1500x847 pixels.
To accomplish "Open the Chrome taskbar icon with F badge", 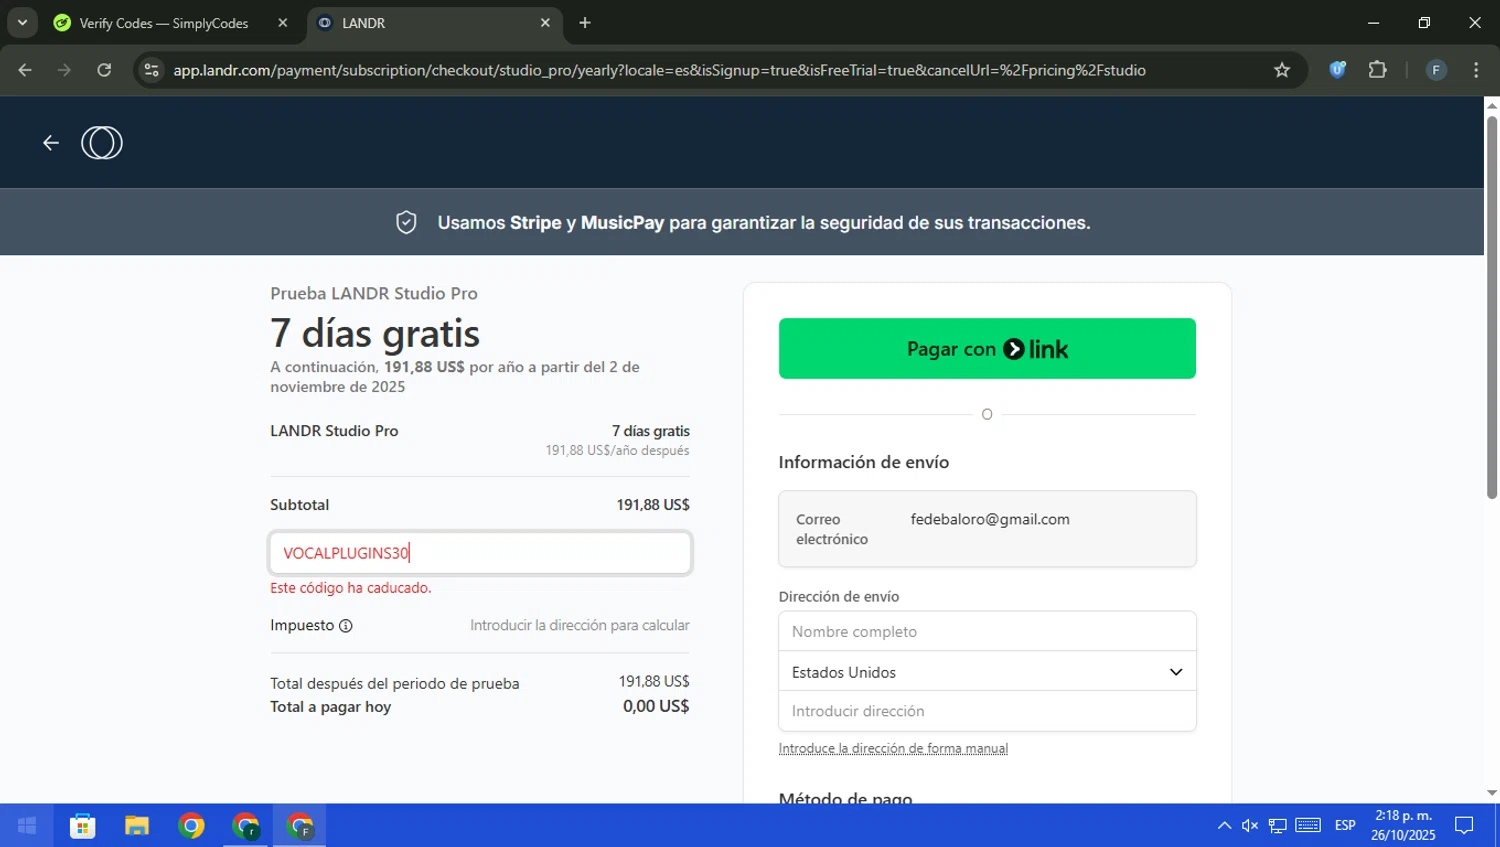I will click(300, 825).
